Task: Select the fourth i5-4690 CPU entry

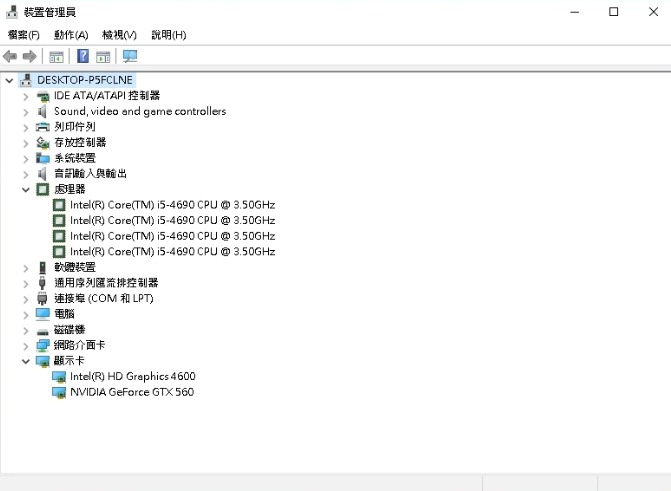Action: (172, 252)
